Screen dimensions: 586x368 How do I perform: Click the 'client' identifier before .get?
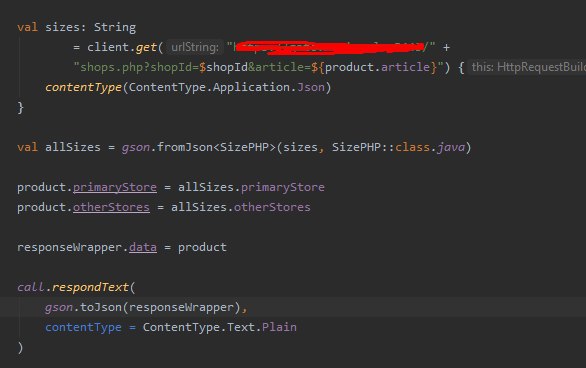coord(108,47)
